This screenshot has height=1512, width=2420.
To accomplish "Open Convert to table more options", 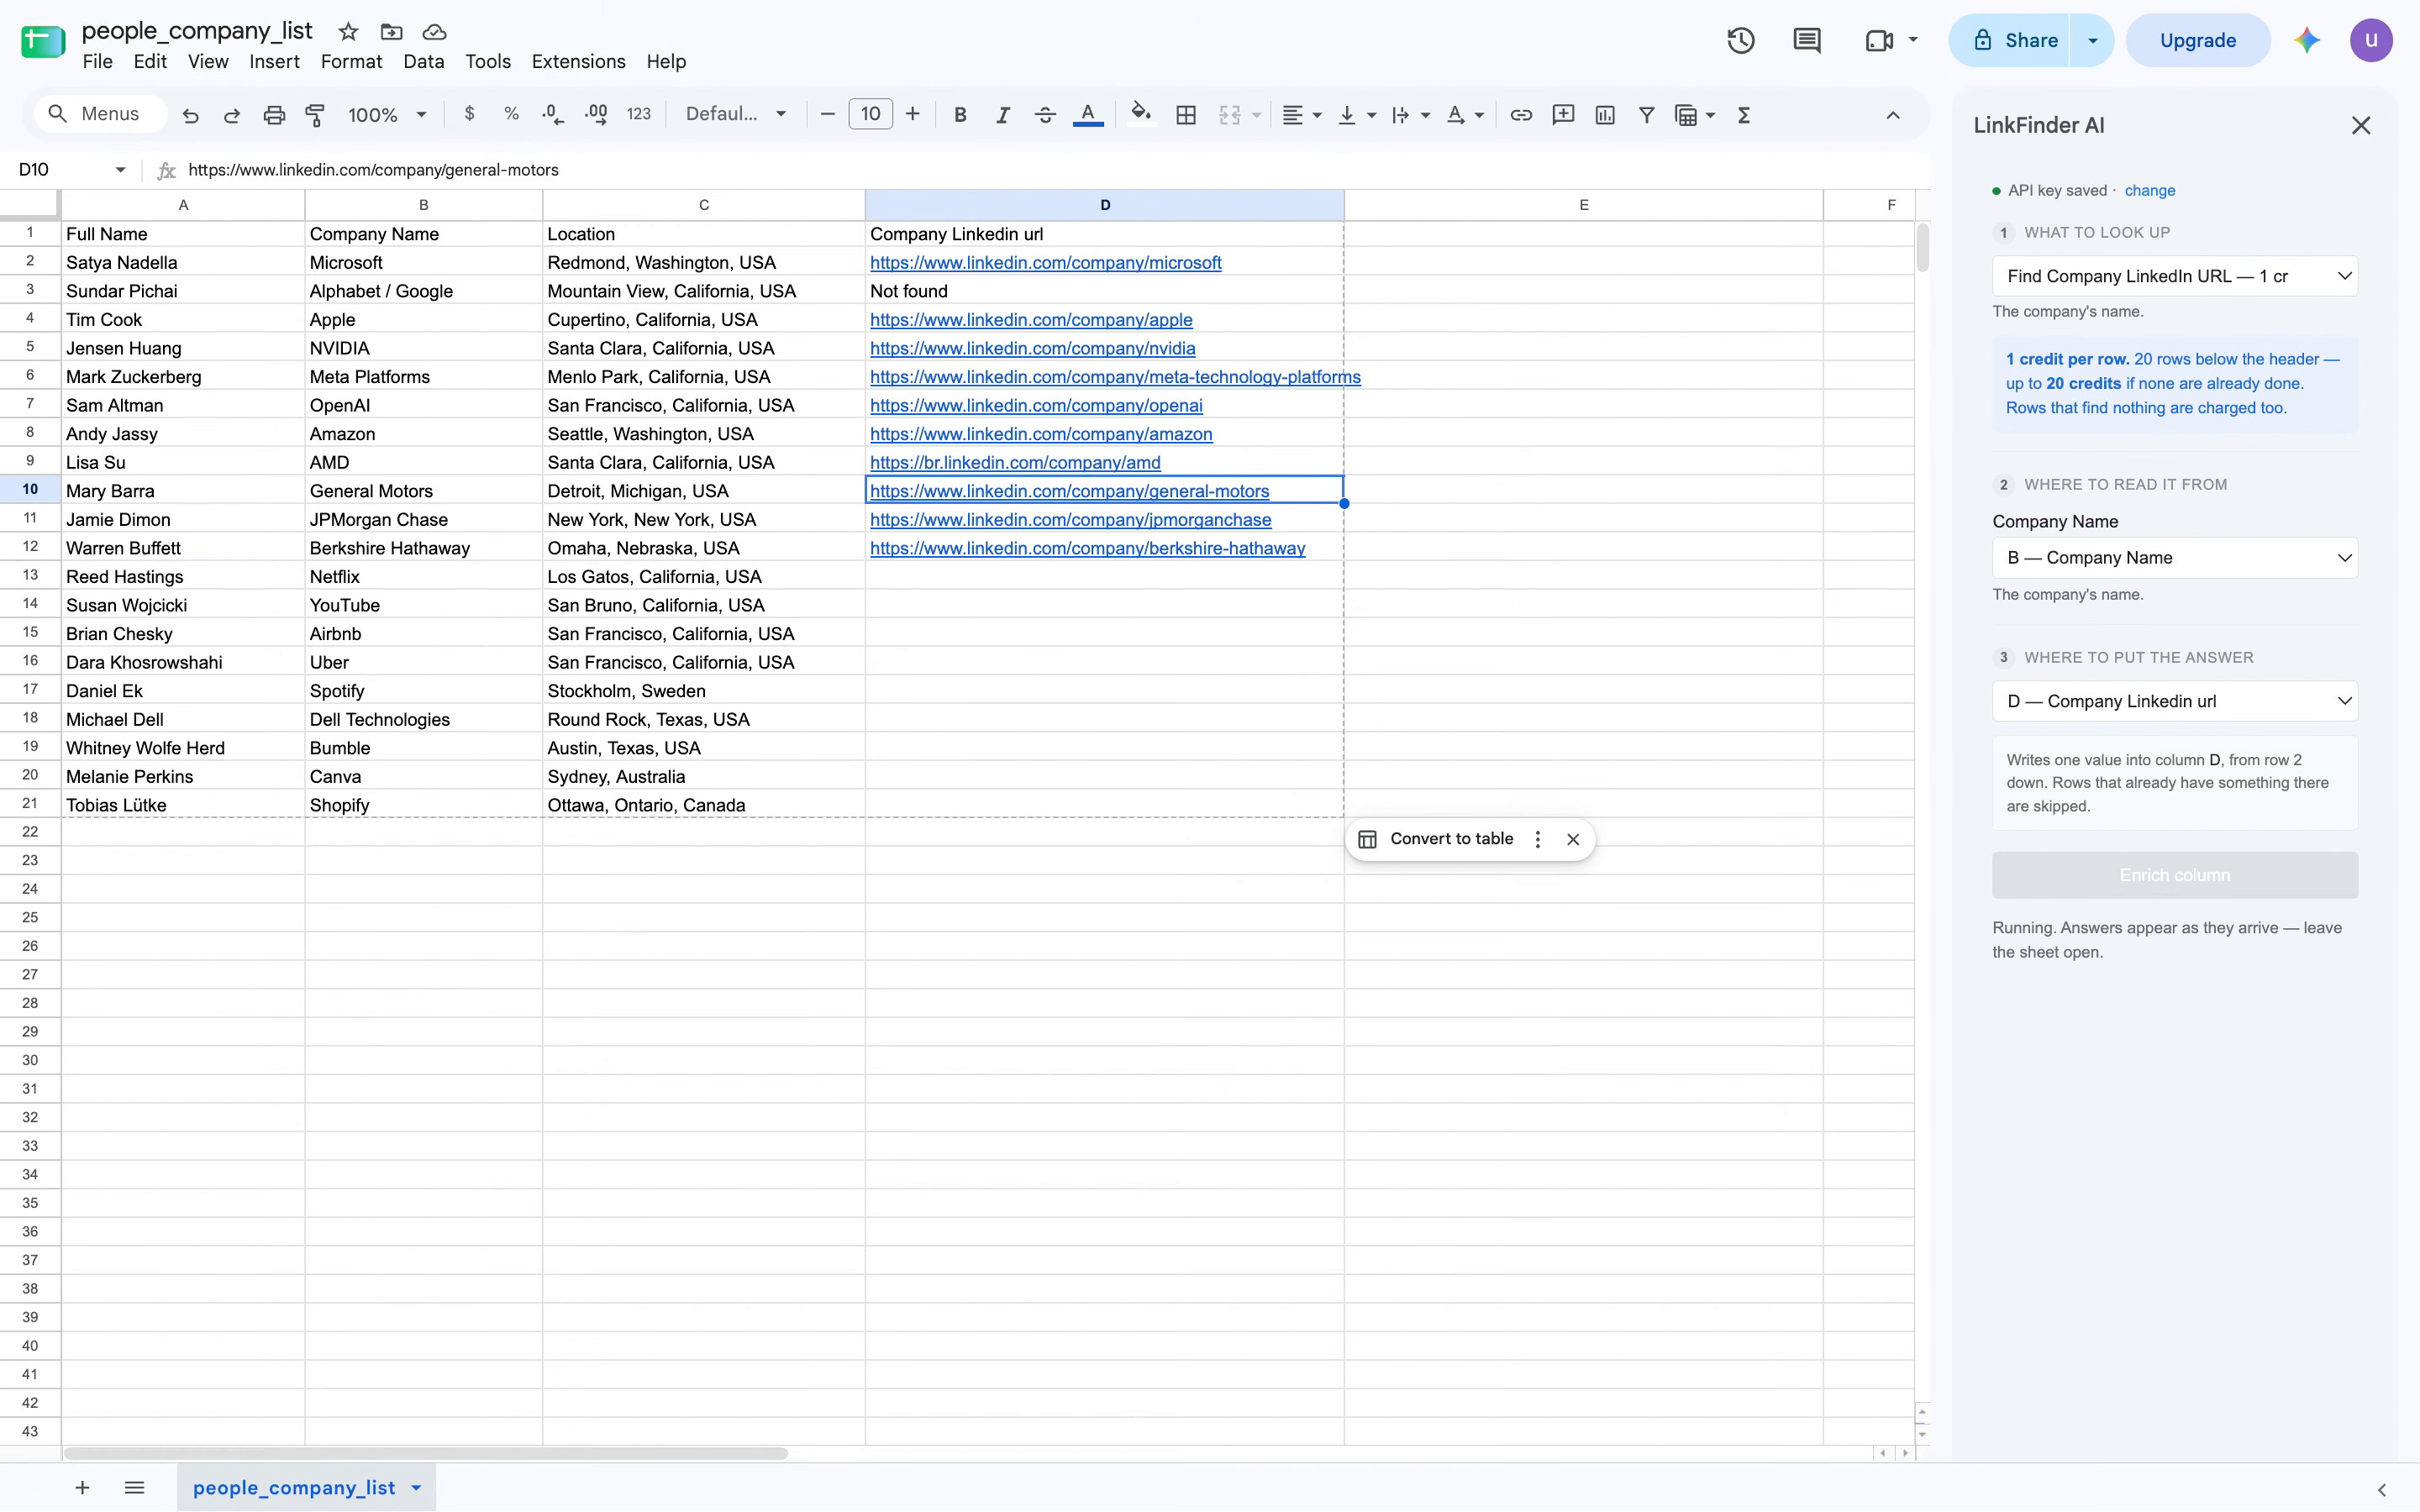I will coord(1538,839).
